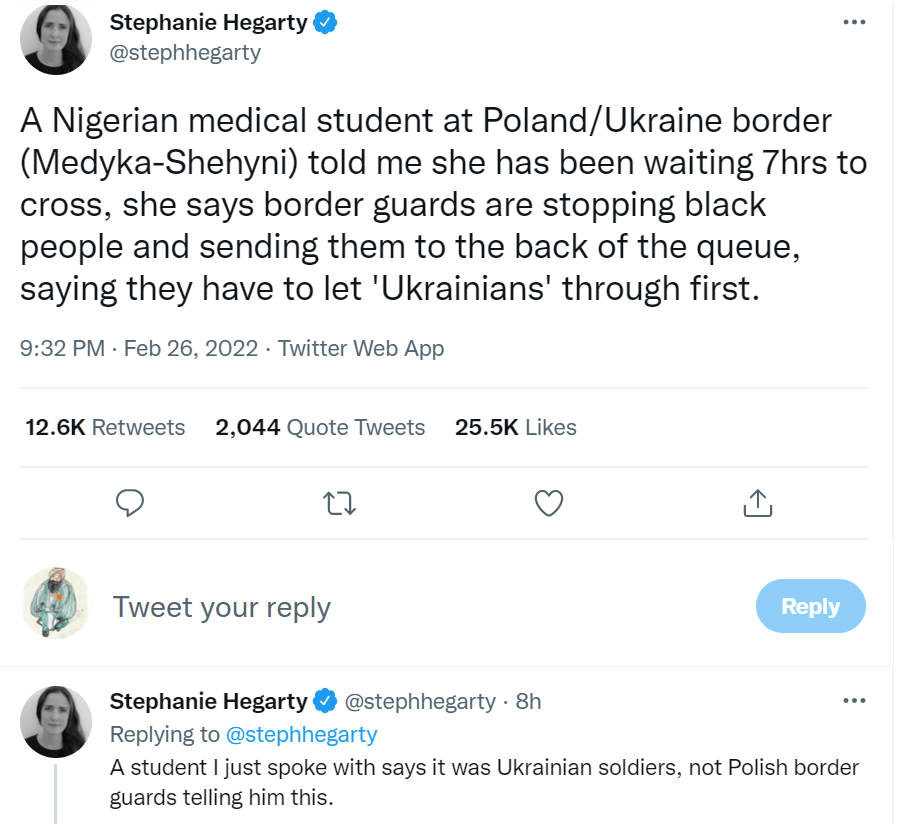
Task: View the 12.6K Retweets list
Action: tap(105, 427)
